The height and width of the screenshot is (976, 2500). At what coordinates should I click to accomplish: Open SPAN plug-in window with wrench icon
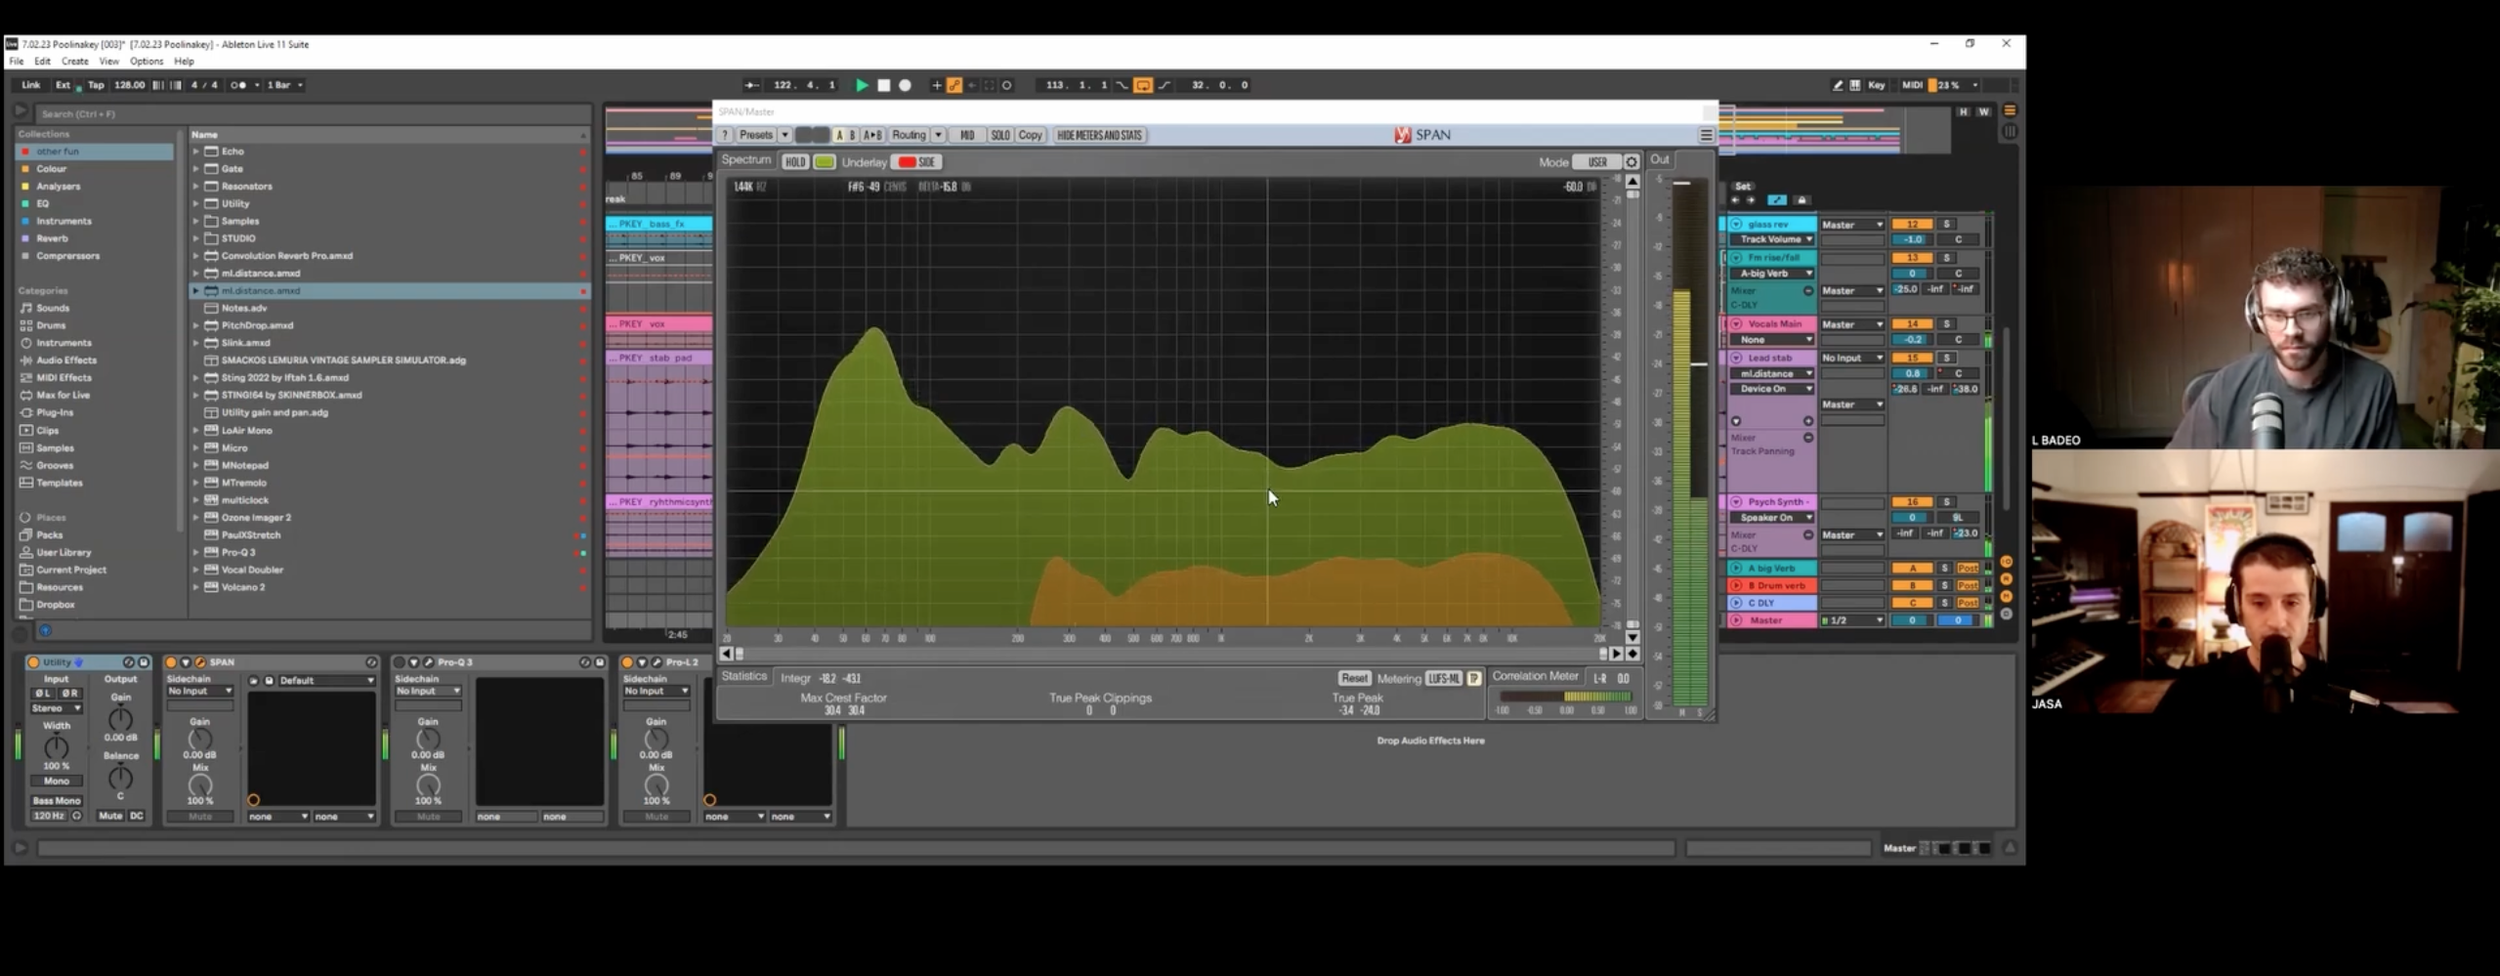(200, 662)
